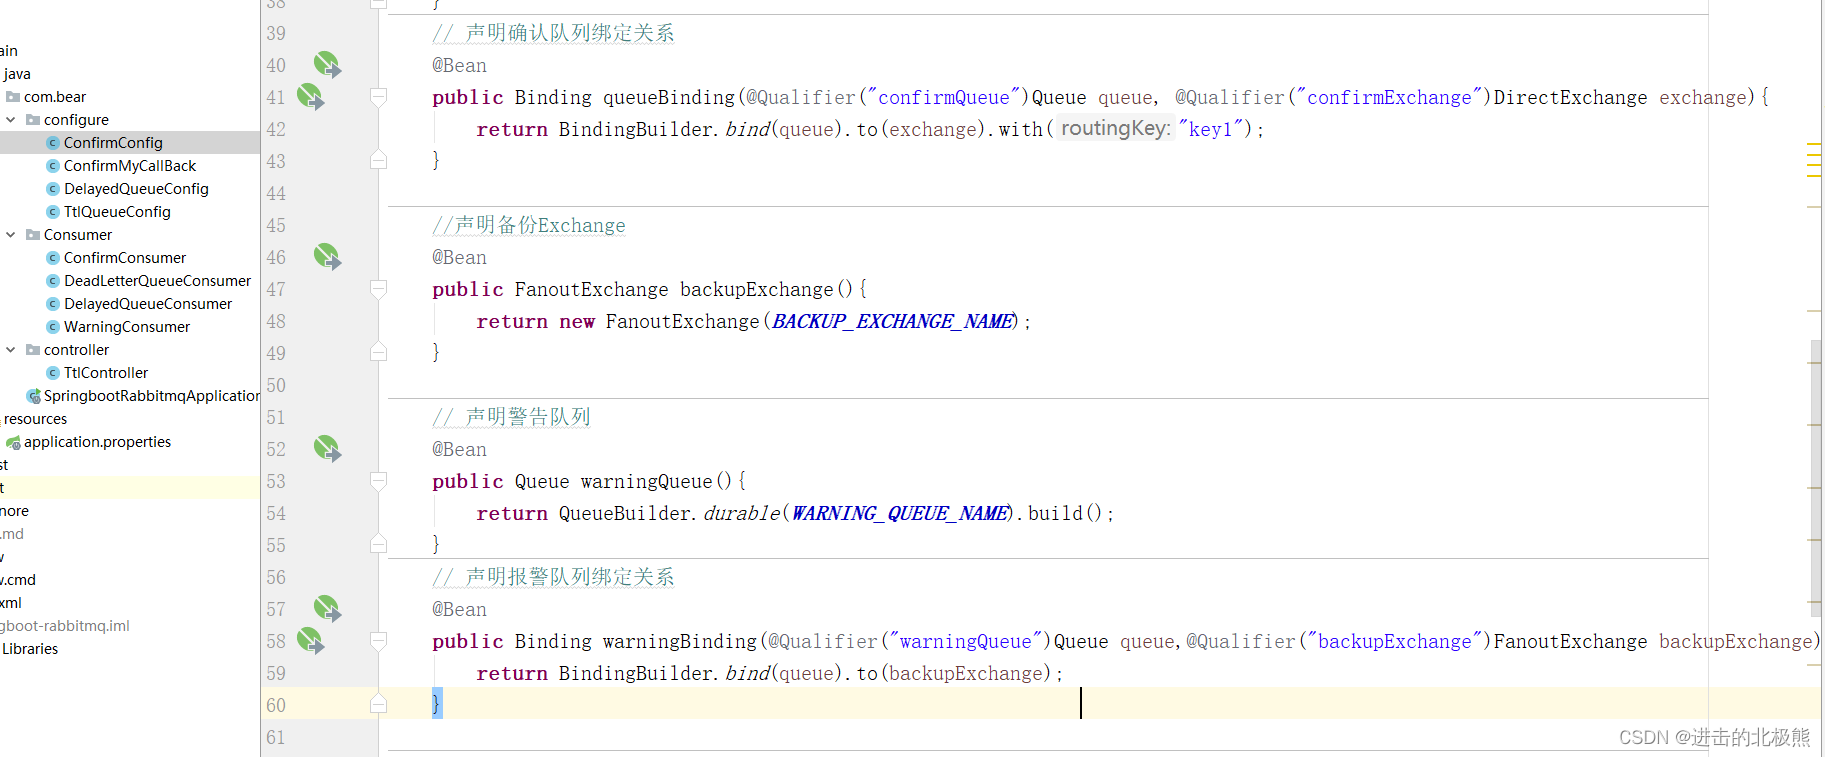Click the "confirmExchange" string literal
Viewport: 1825px width, 757px height.
click(x=1389, y=97)
